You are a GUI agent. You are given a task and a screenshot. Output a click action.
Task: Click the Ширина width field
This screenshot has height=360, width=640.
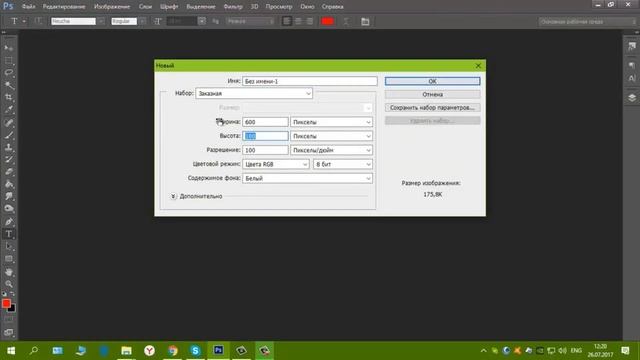point(265,122)
